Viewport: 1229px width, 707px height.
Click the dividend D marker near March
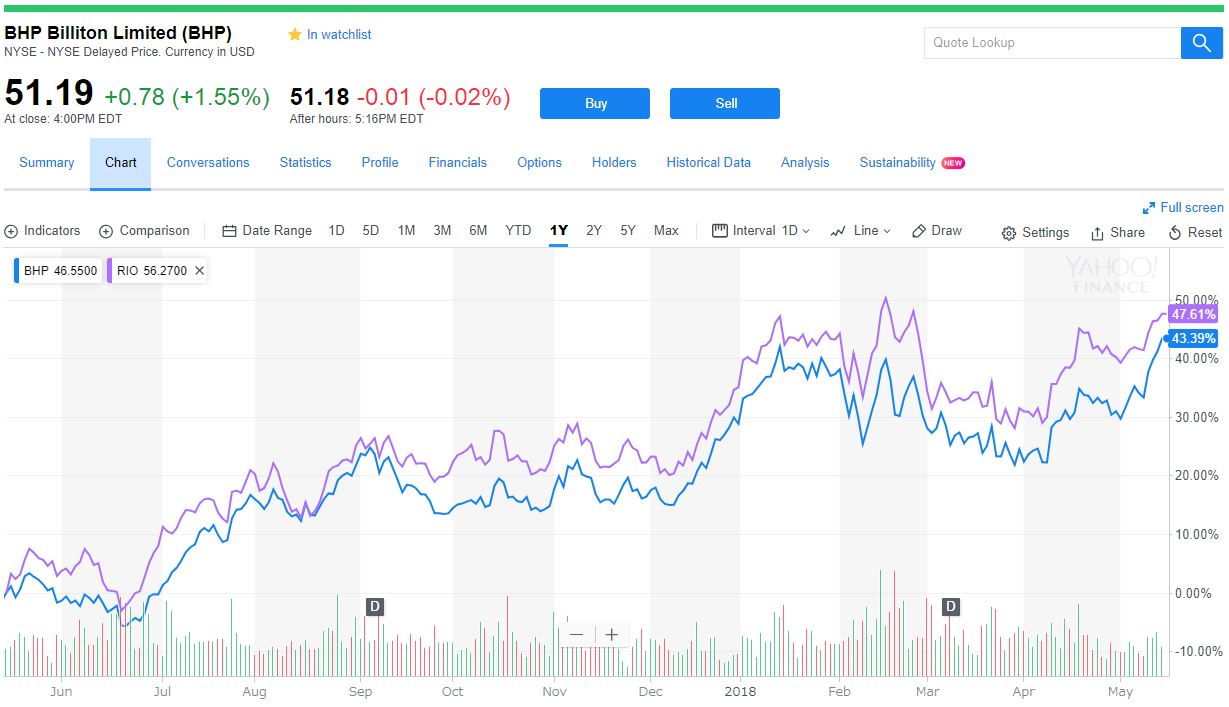pos(951,606)
